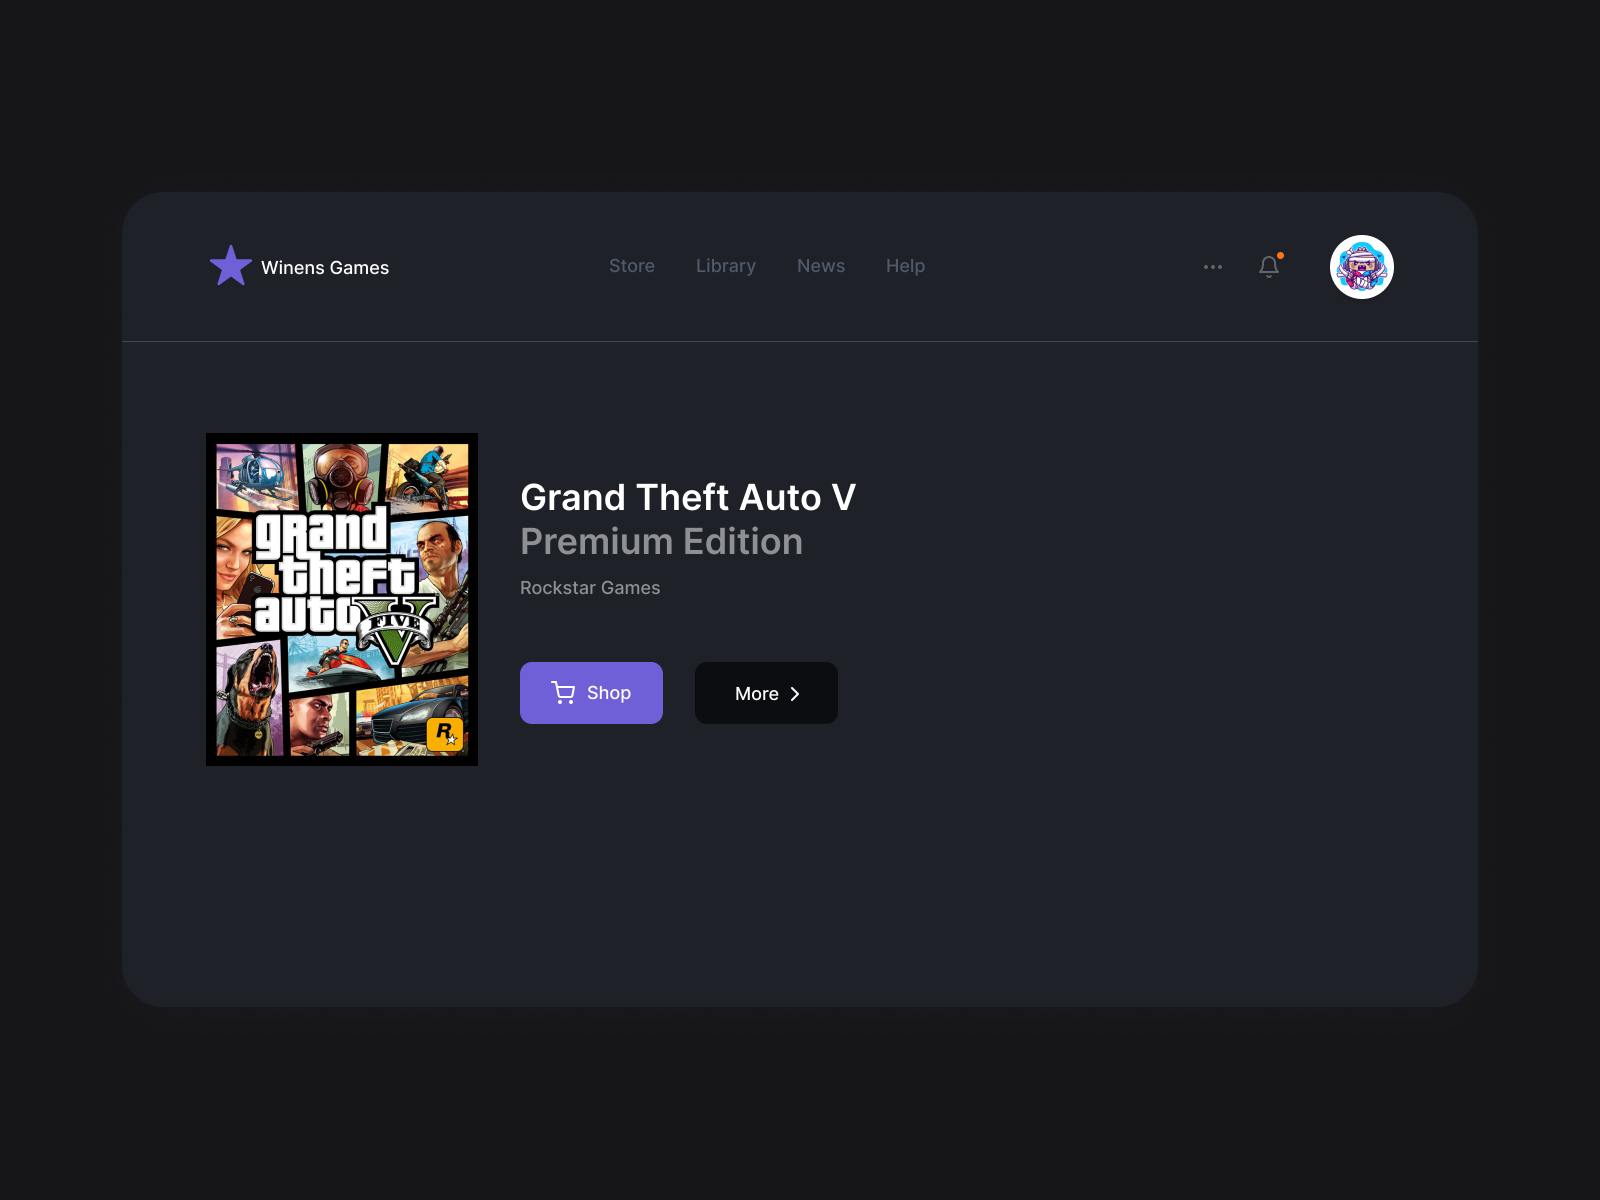Toggle the notification indicator on the bell

coord(1279,256)
